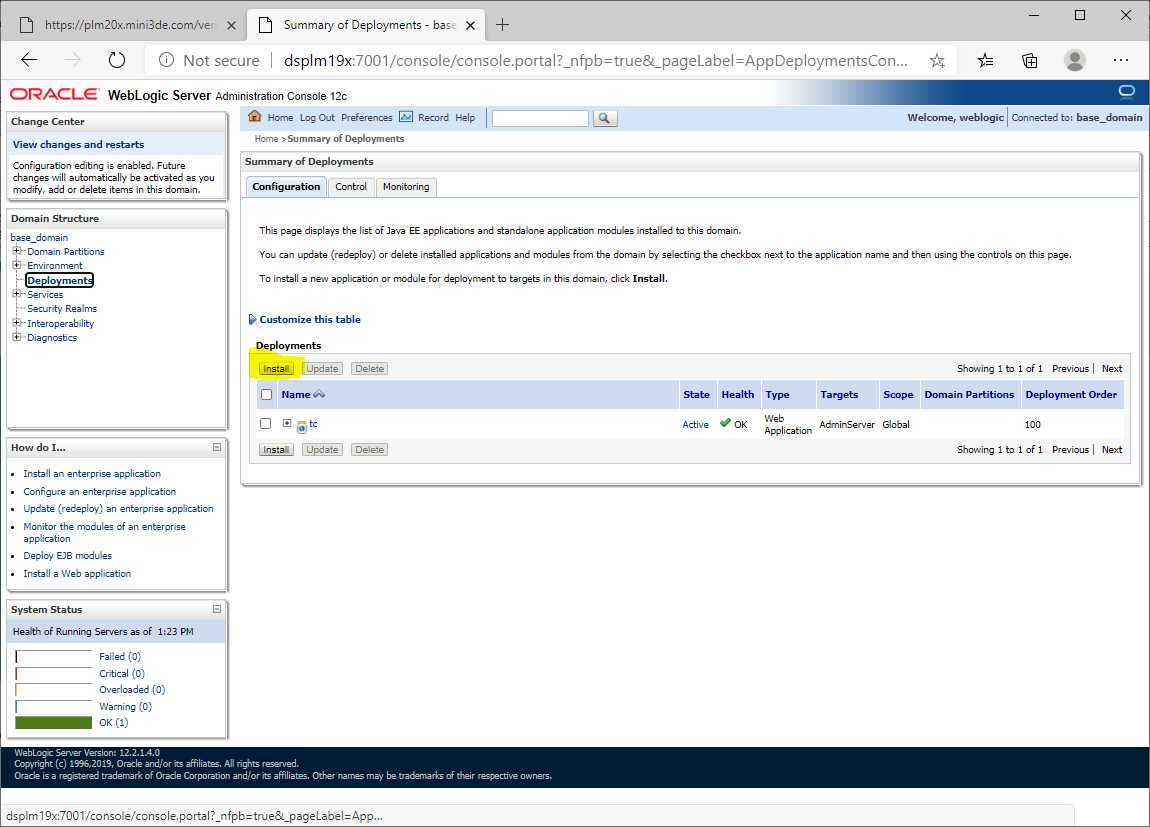Switch to the Control tab
The height and width of the screenshot is (827, 1150).
(351, 187)
